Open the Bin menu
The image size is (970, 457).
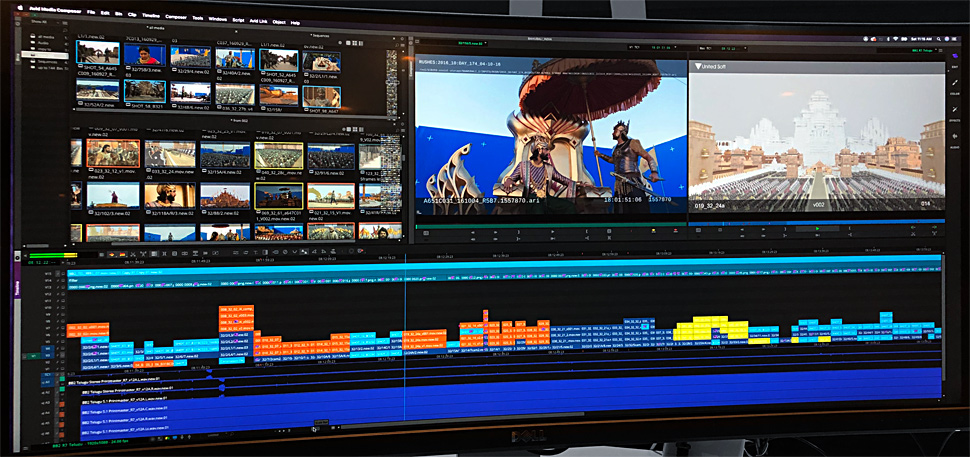click(x=118, y=14)
